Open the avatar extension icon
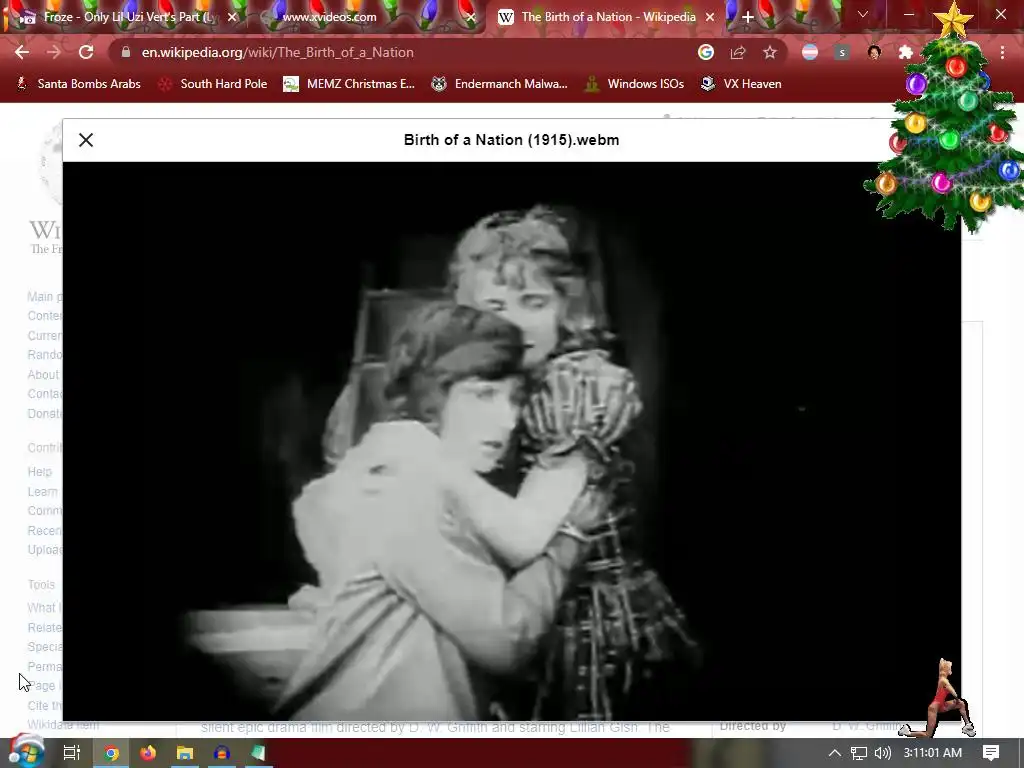The image size is (1024, 768). tap(874, 52)
